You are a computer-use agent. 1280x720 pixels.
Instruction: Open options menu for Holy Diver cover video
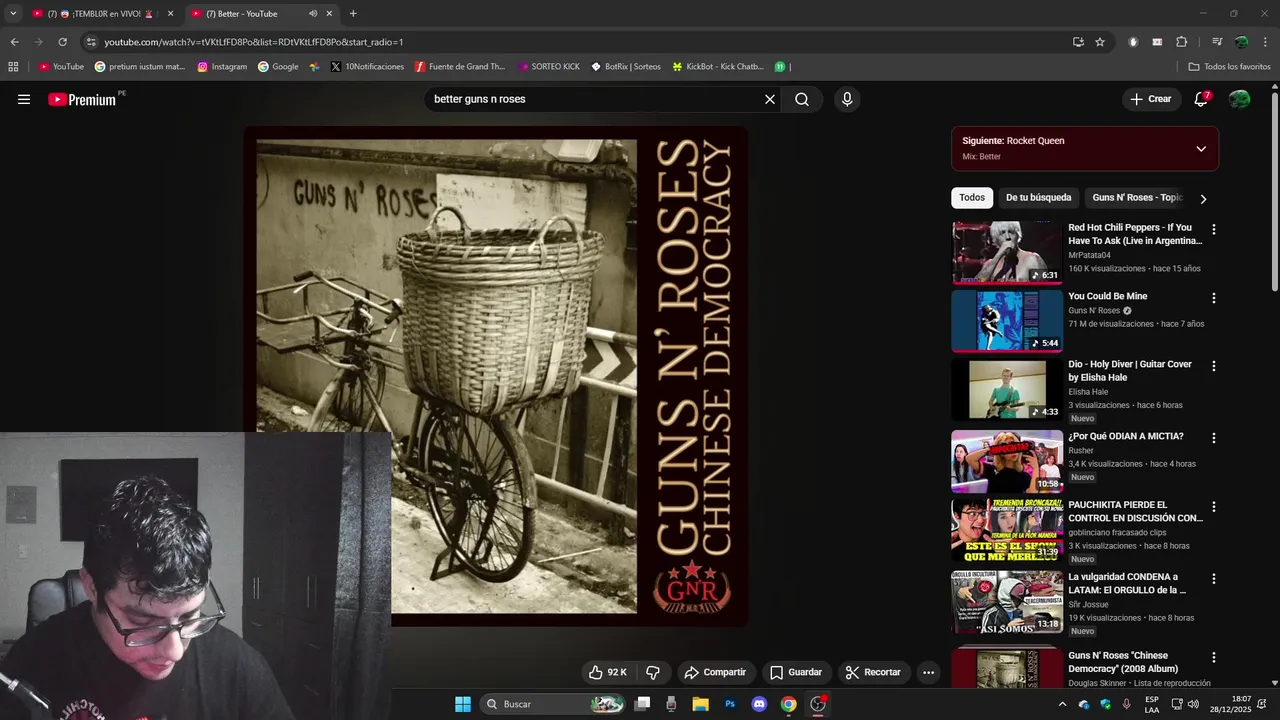1214,366
